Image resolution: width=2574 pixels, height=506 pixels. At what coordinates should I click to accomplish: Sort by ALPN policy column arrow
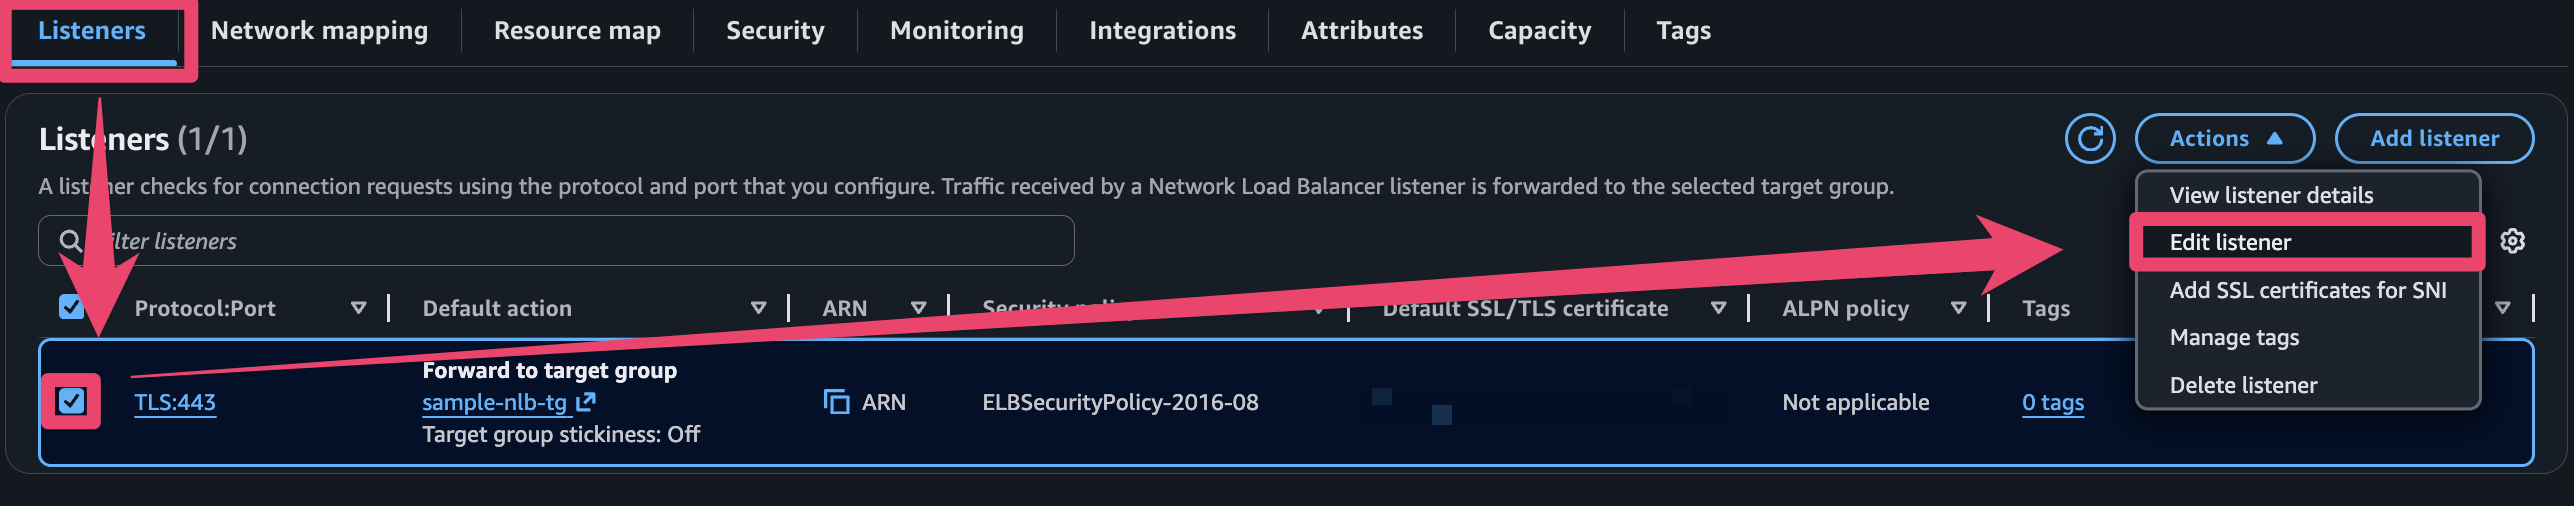(1958, 308)
